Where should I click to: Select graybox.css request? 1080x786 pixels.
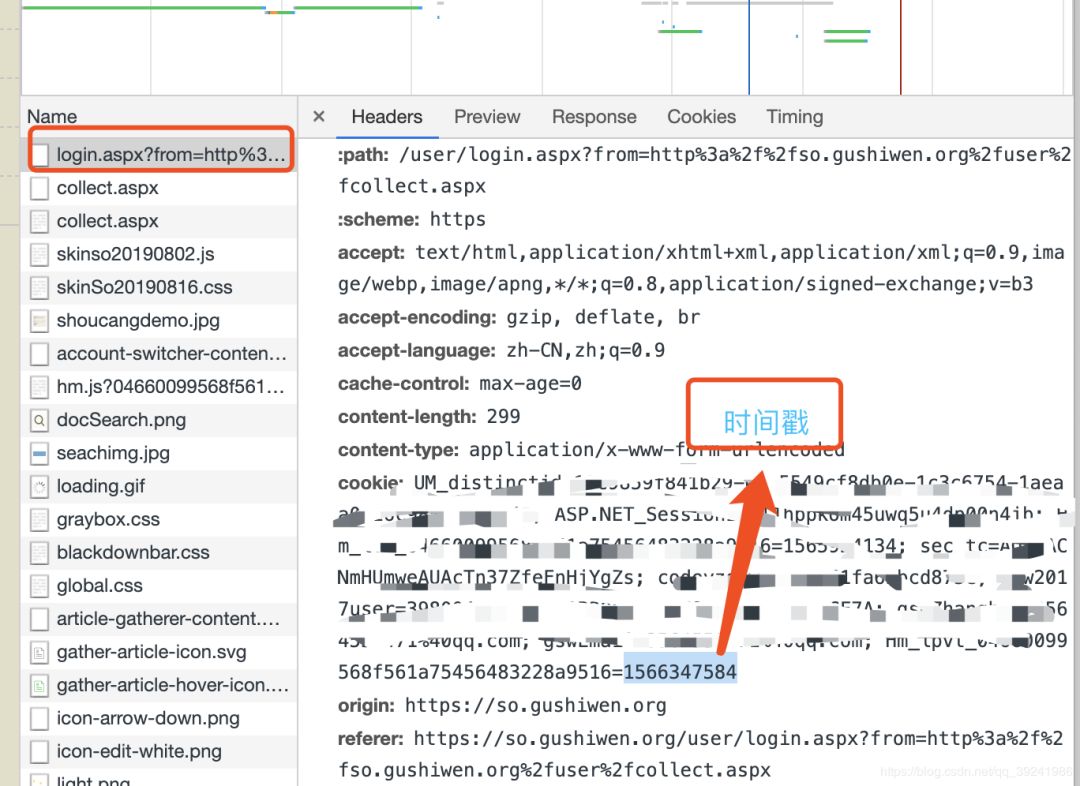tap(160, 519)
